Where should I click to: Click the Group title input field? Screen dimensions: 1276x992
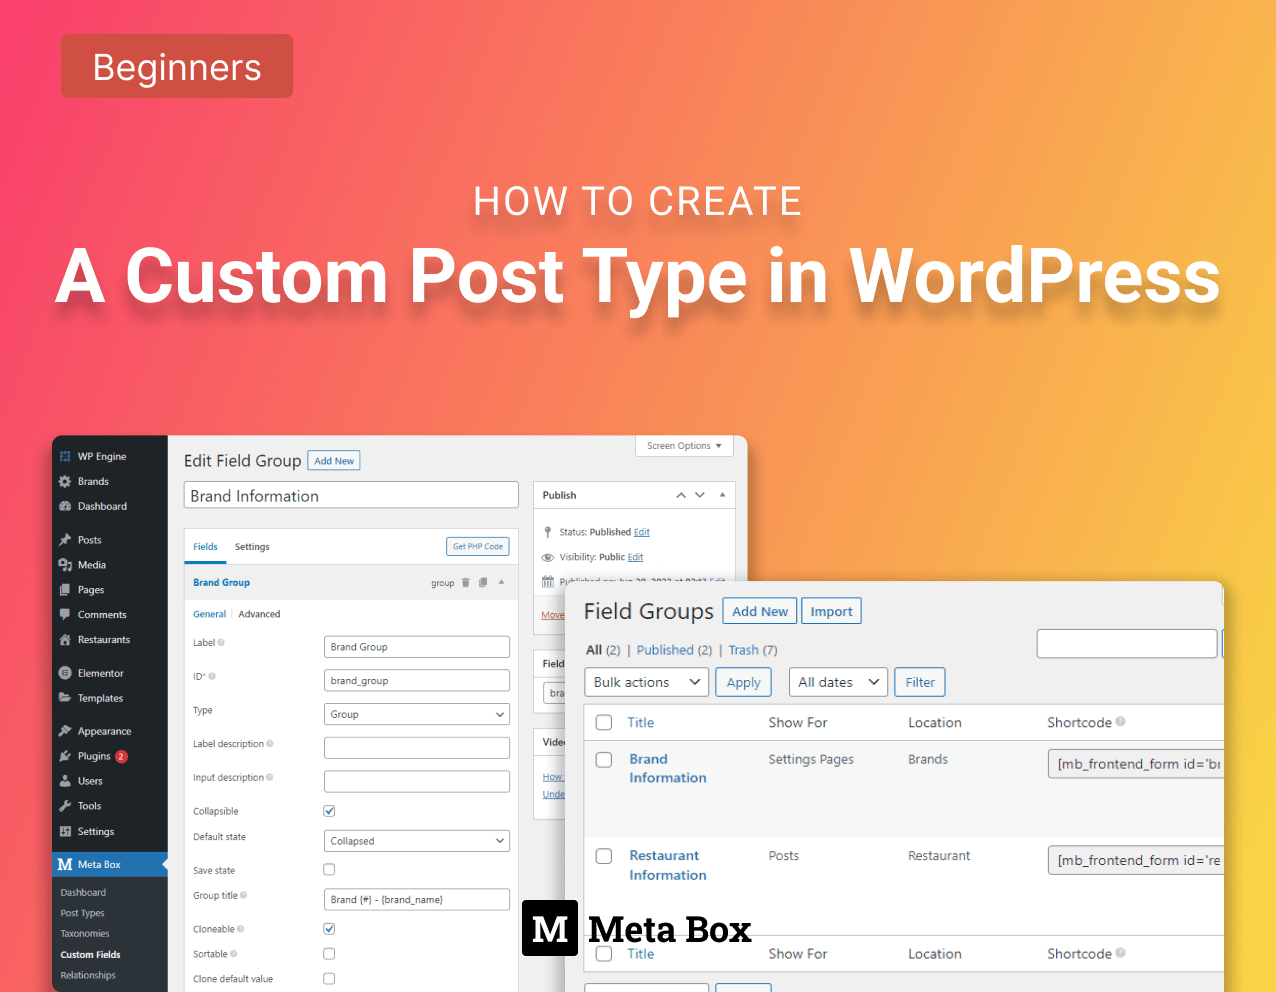[x=417, y=900]
